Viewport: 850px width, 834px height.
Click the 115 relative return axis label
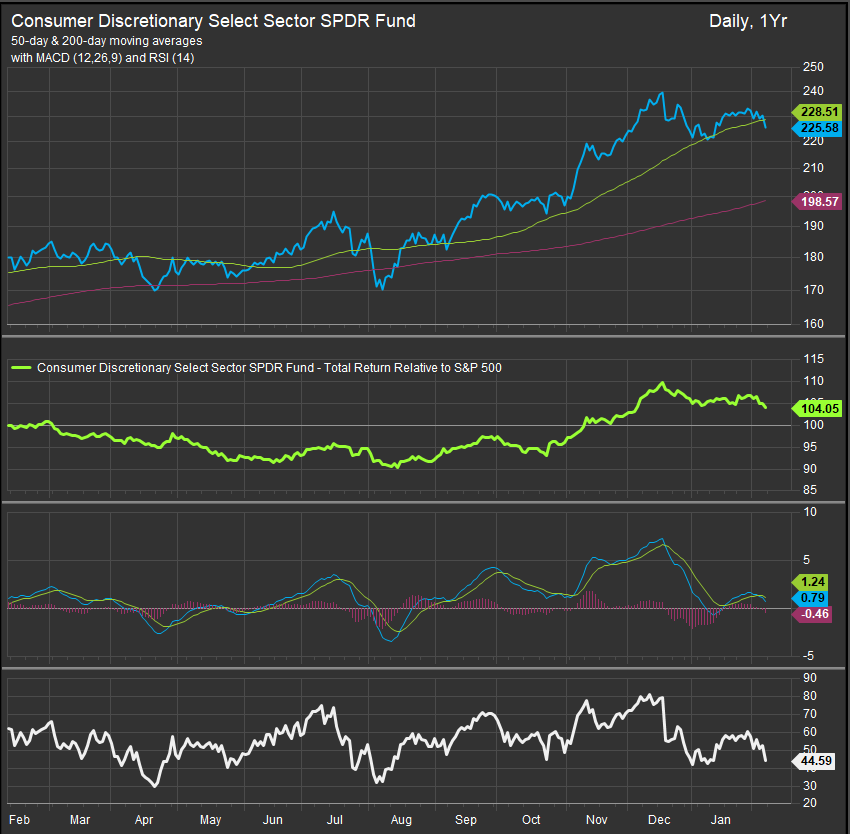coord(813,358)
